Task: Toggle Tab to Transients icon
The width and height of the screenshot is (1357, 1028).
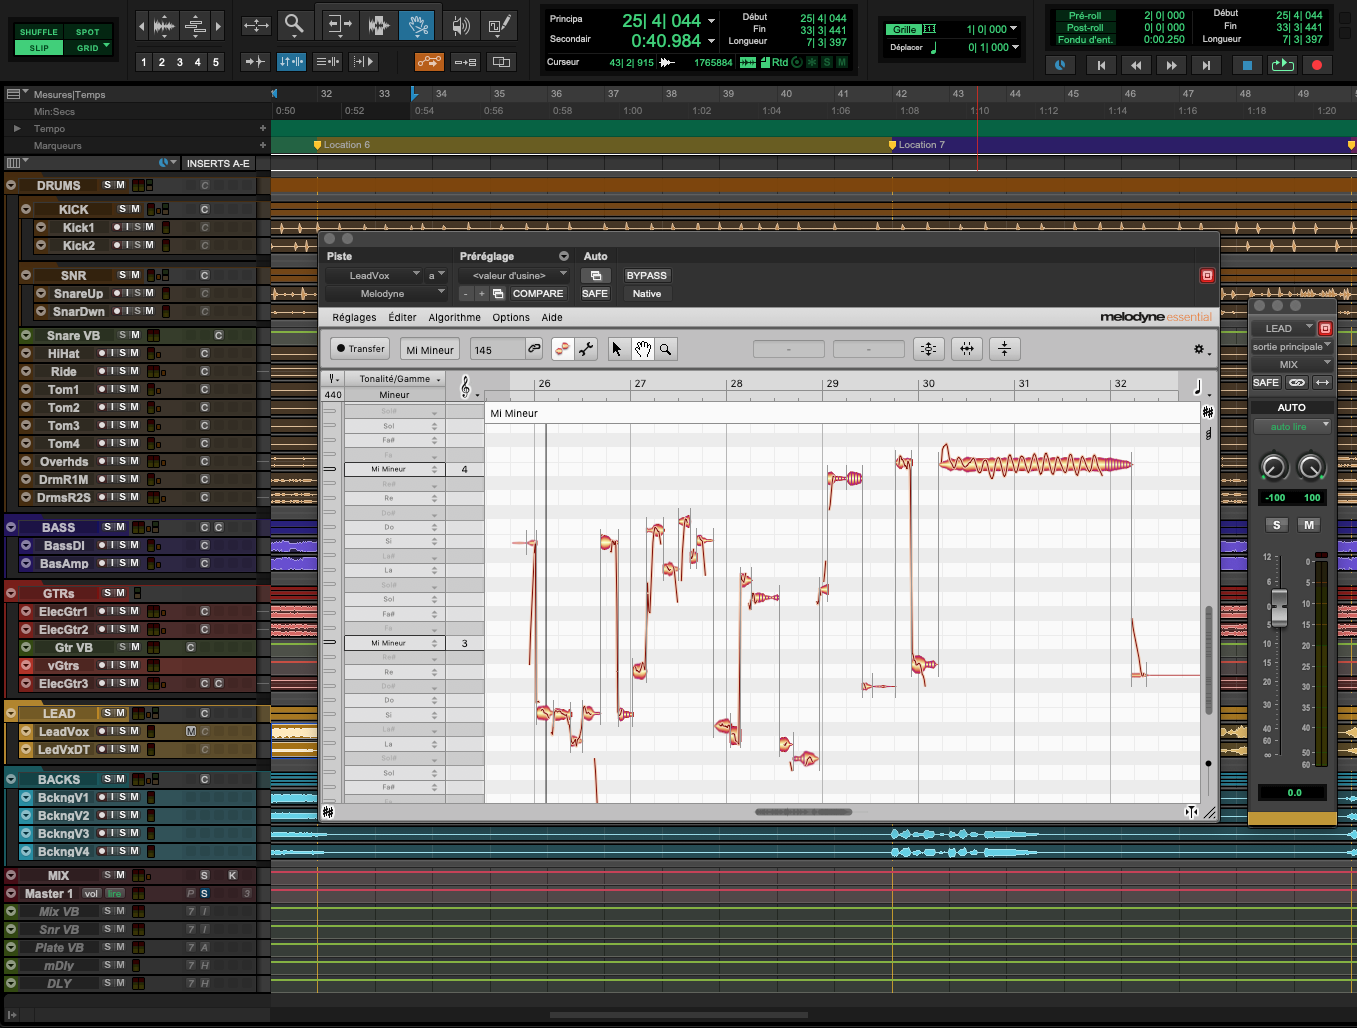Action: click(255, 62)
